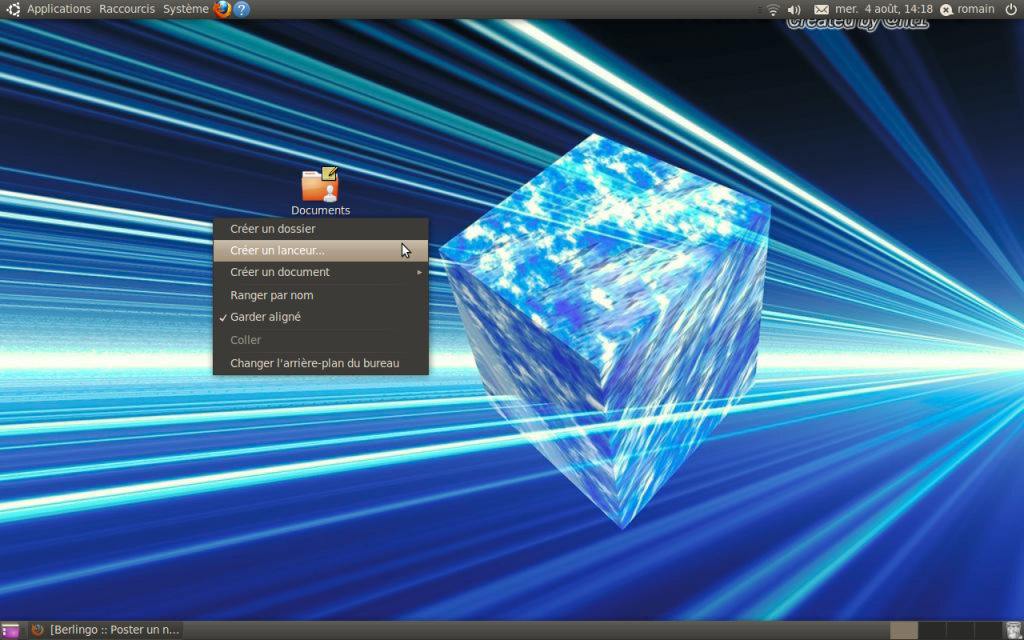1024x640 pixels.
Task: Switch to the Berlingo Firefox window in taskbar
Action: [106, 630]
